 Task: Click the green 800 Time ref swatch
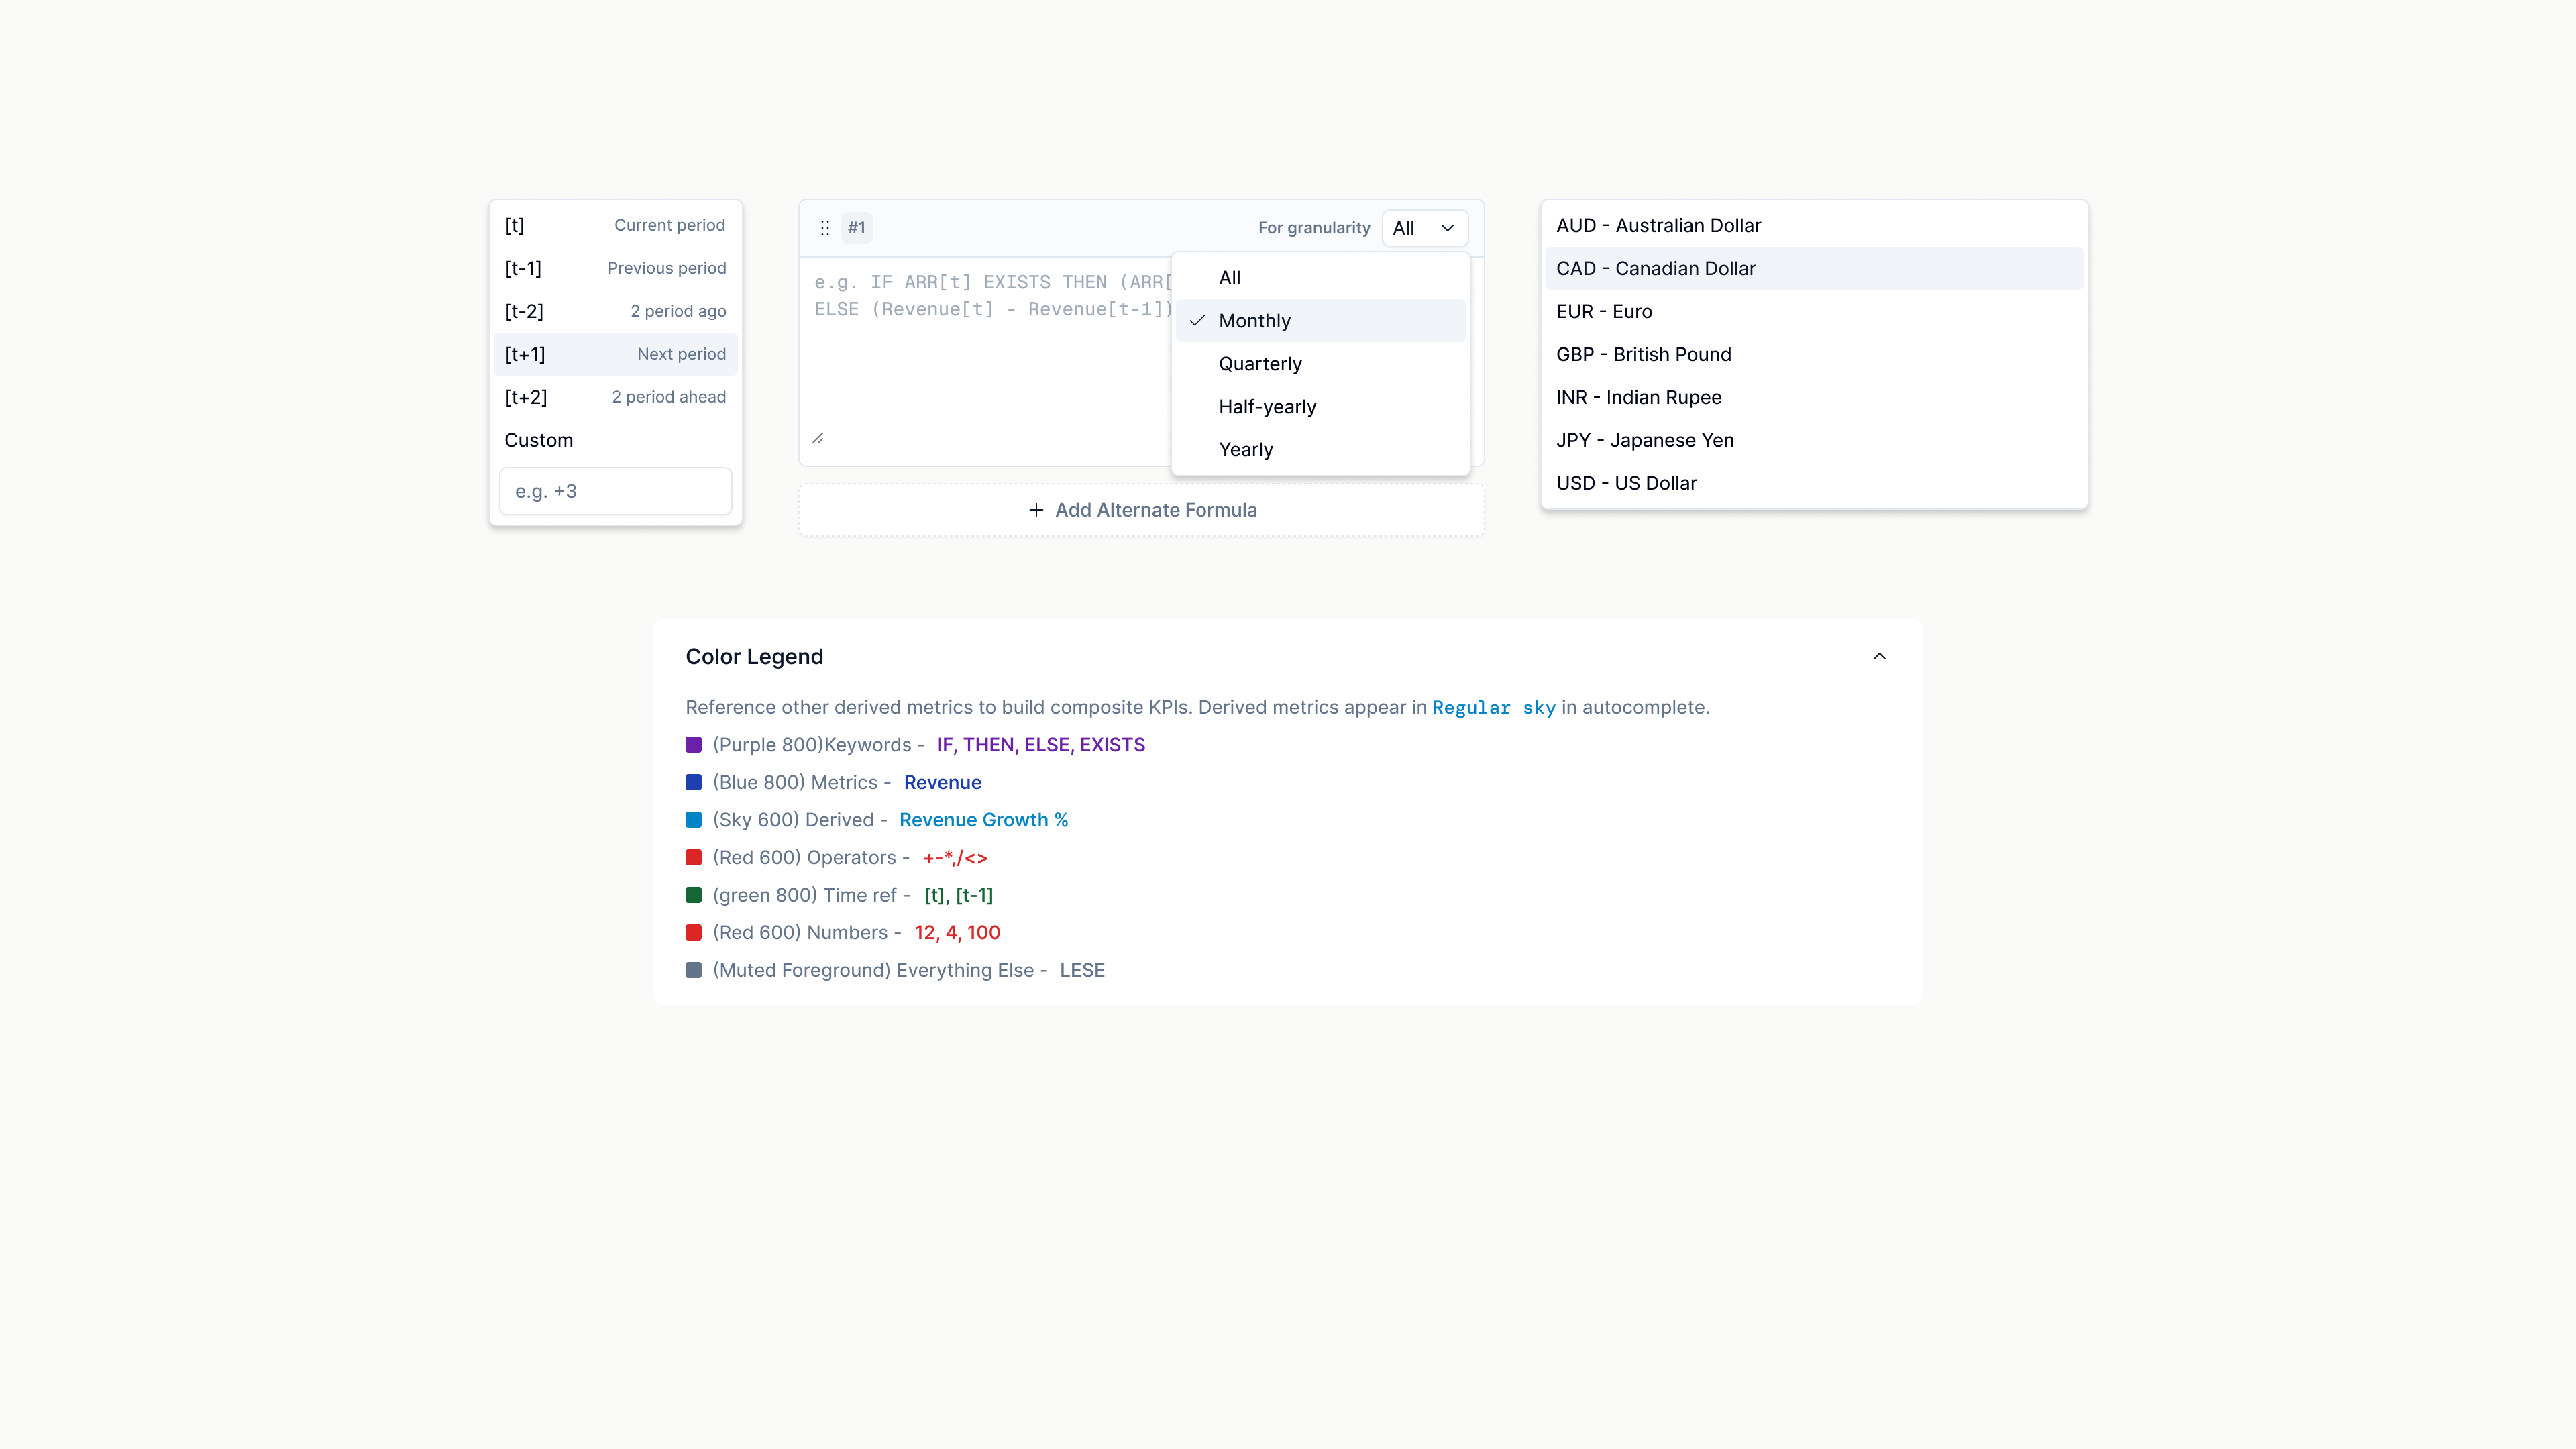pos(693,895)
